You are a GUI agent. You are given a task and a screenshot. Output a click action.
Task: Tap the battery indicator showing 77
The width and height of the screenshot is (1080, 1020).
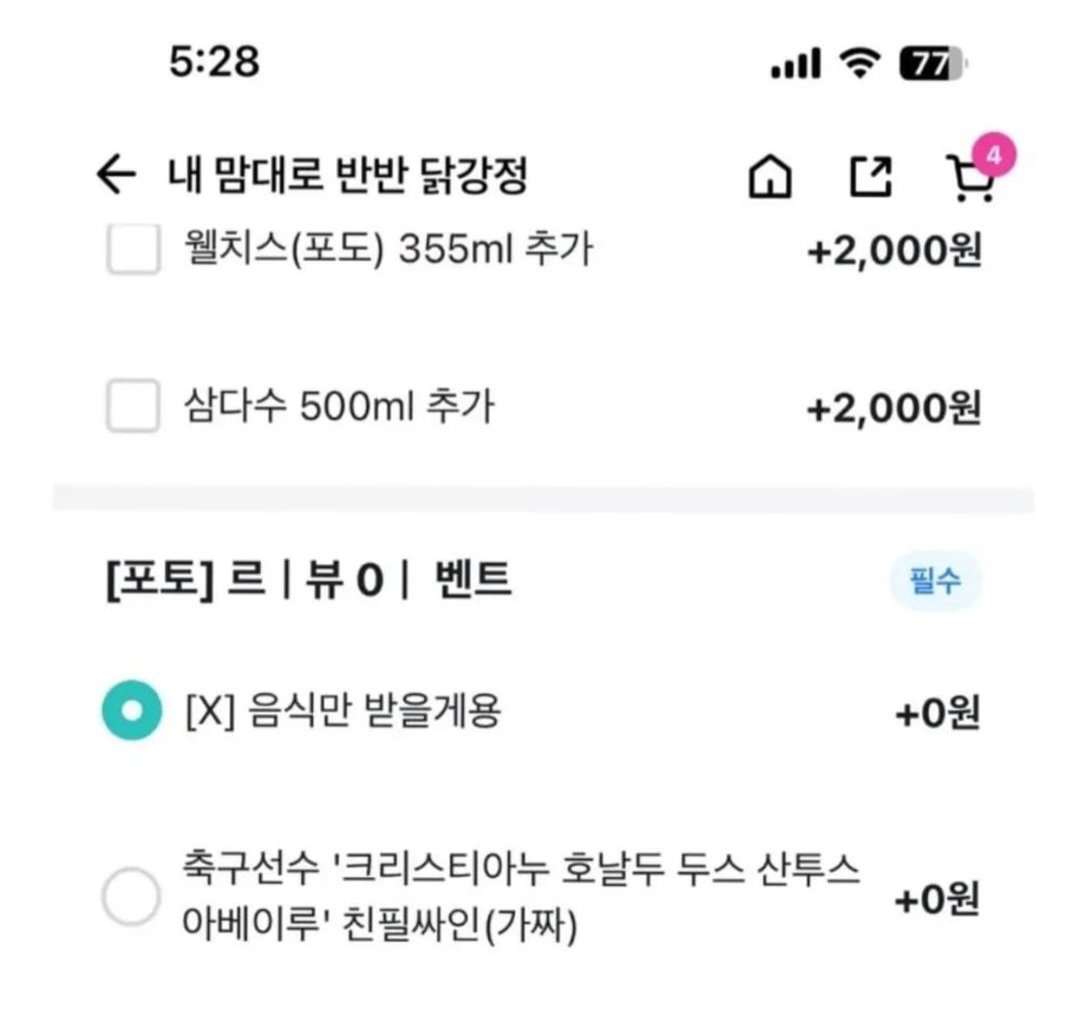pos(928,63)
